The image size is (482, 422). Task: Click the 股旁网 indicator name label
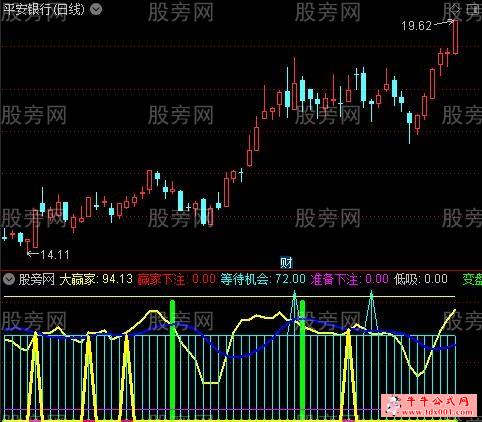36,279
